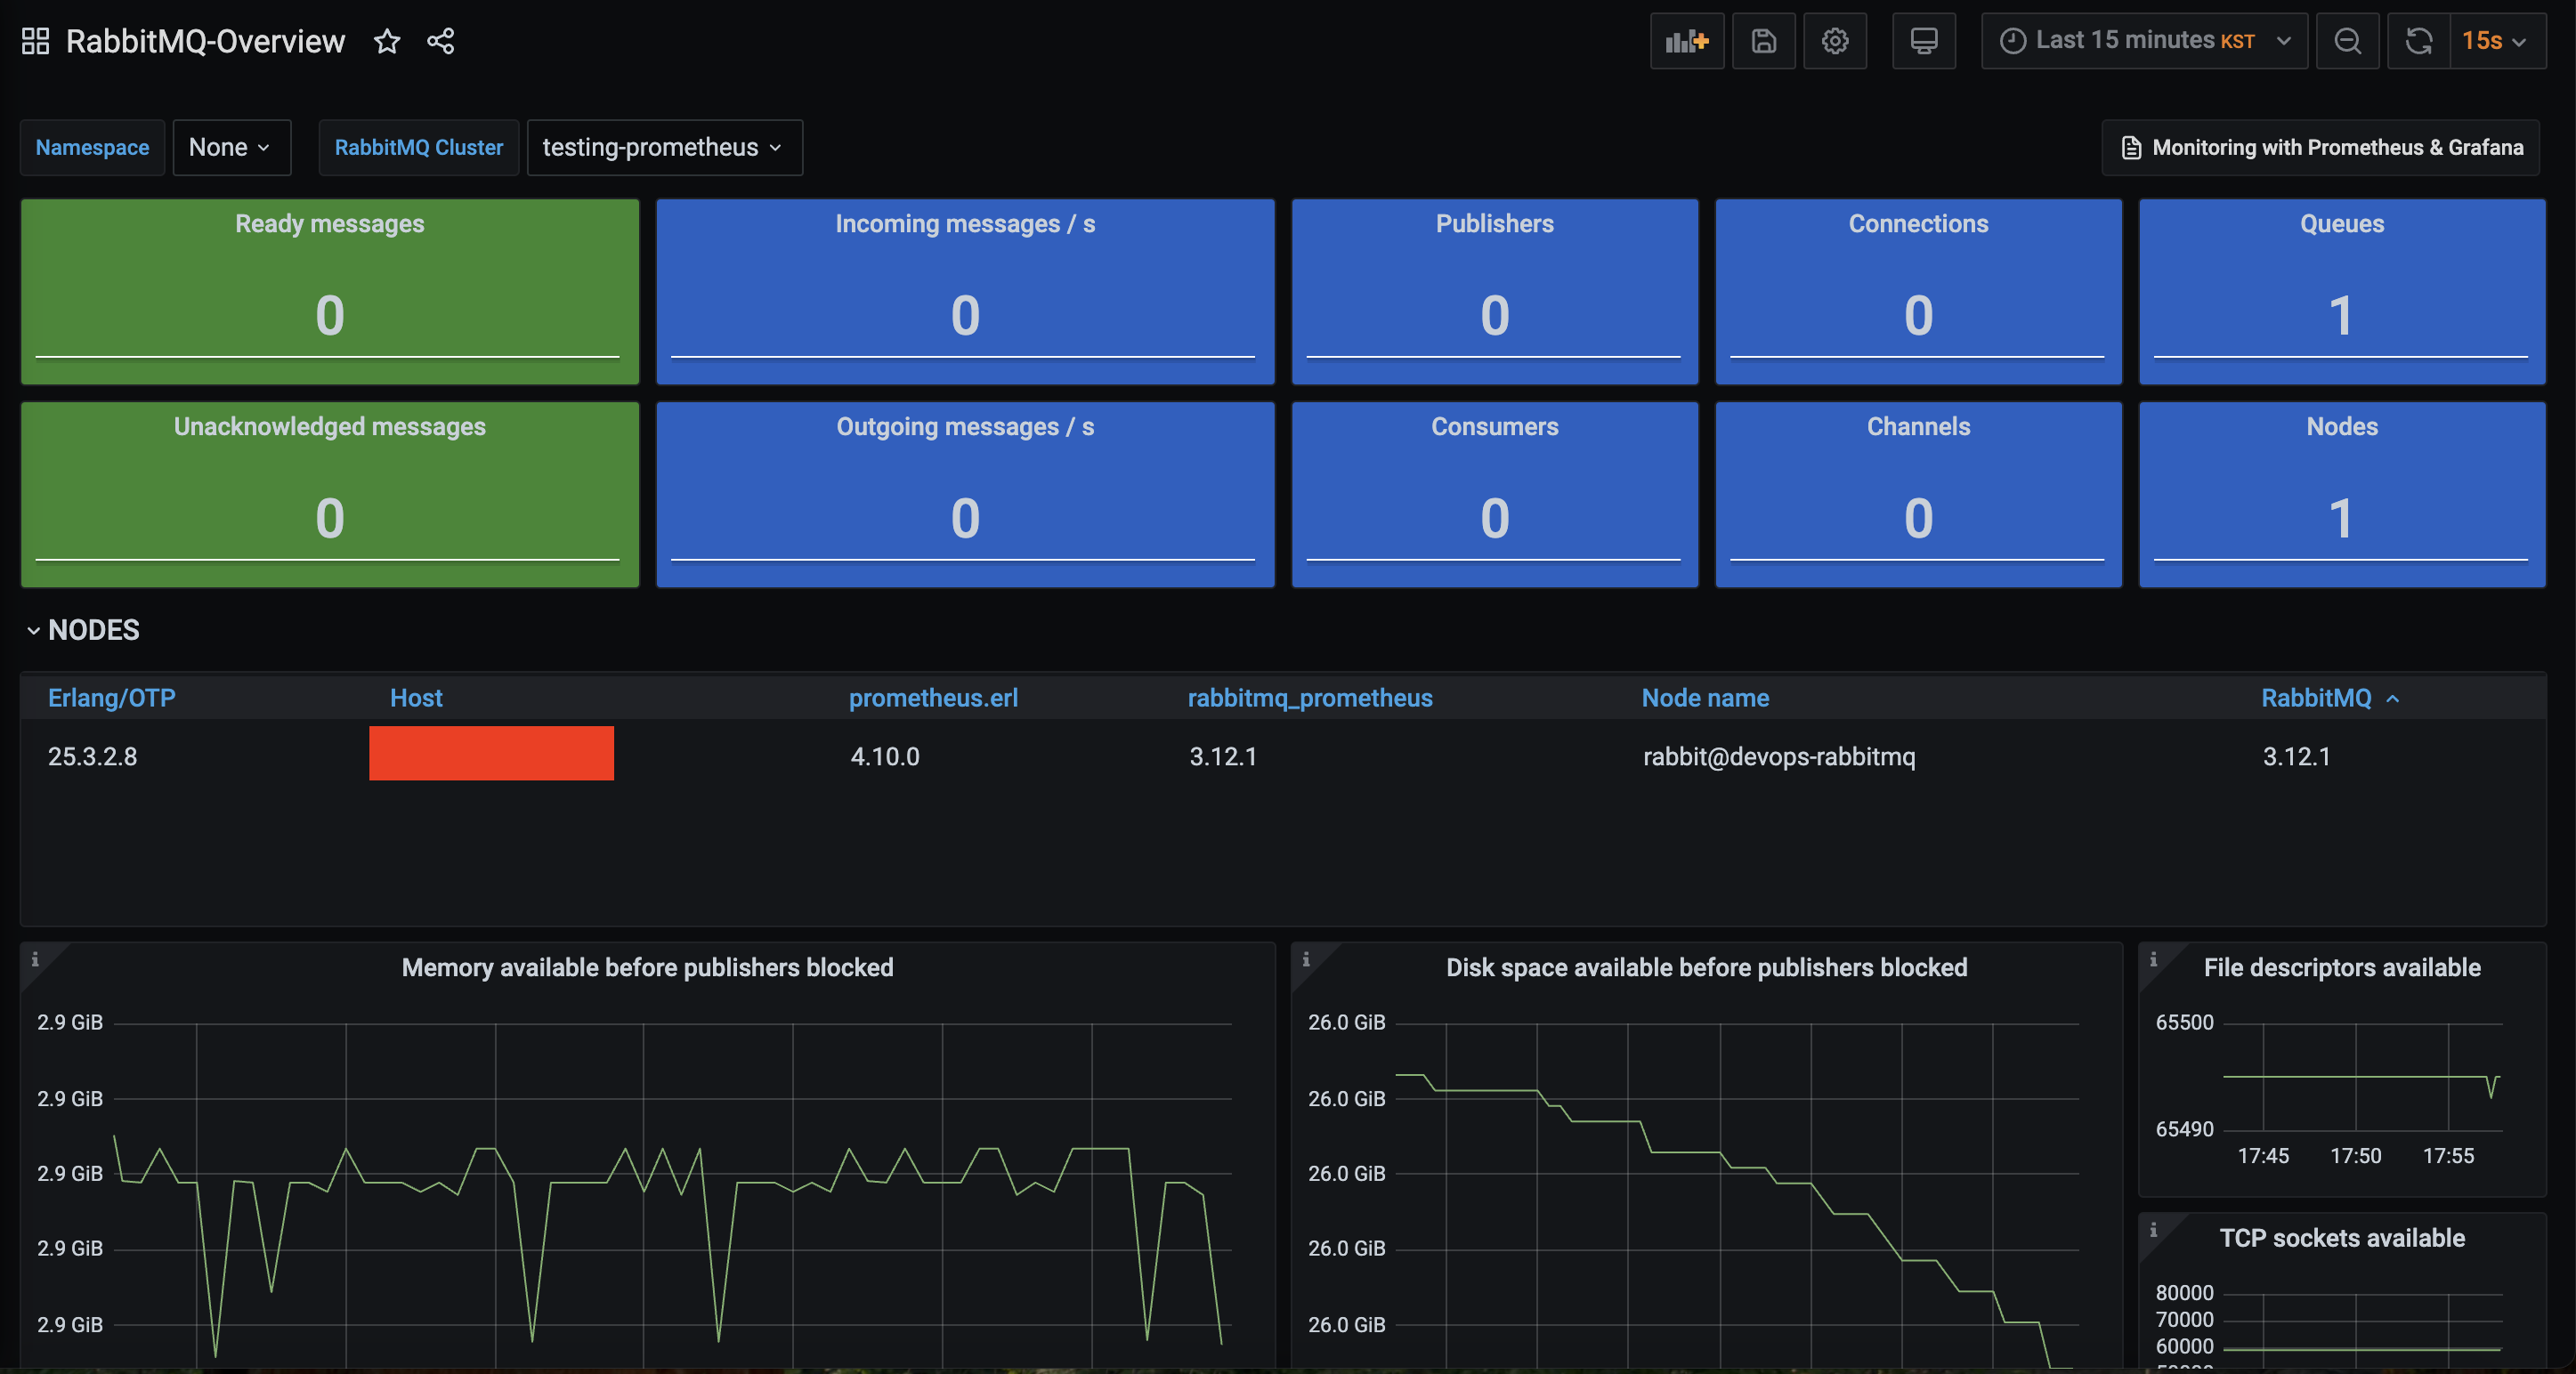Image resolution: width=2576 pixels, height=1374 pixels.
Task: Open the 15s refresh interval dropdown
Action: 2496,41
